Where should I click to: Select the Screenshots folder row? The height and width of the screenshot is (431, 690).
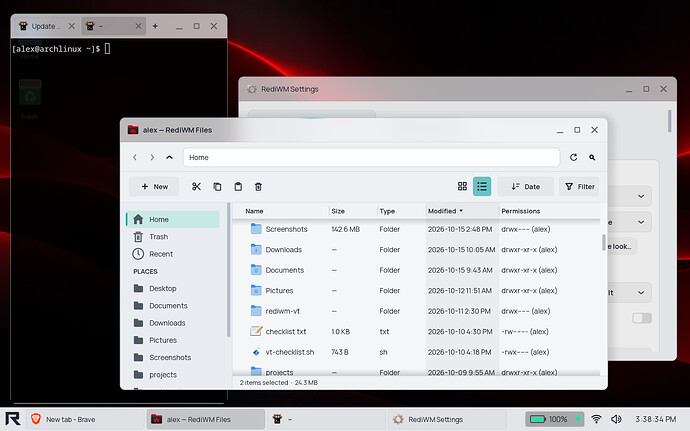(x=416, y=229)
